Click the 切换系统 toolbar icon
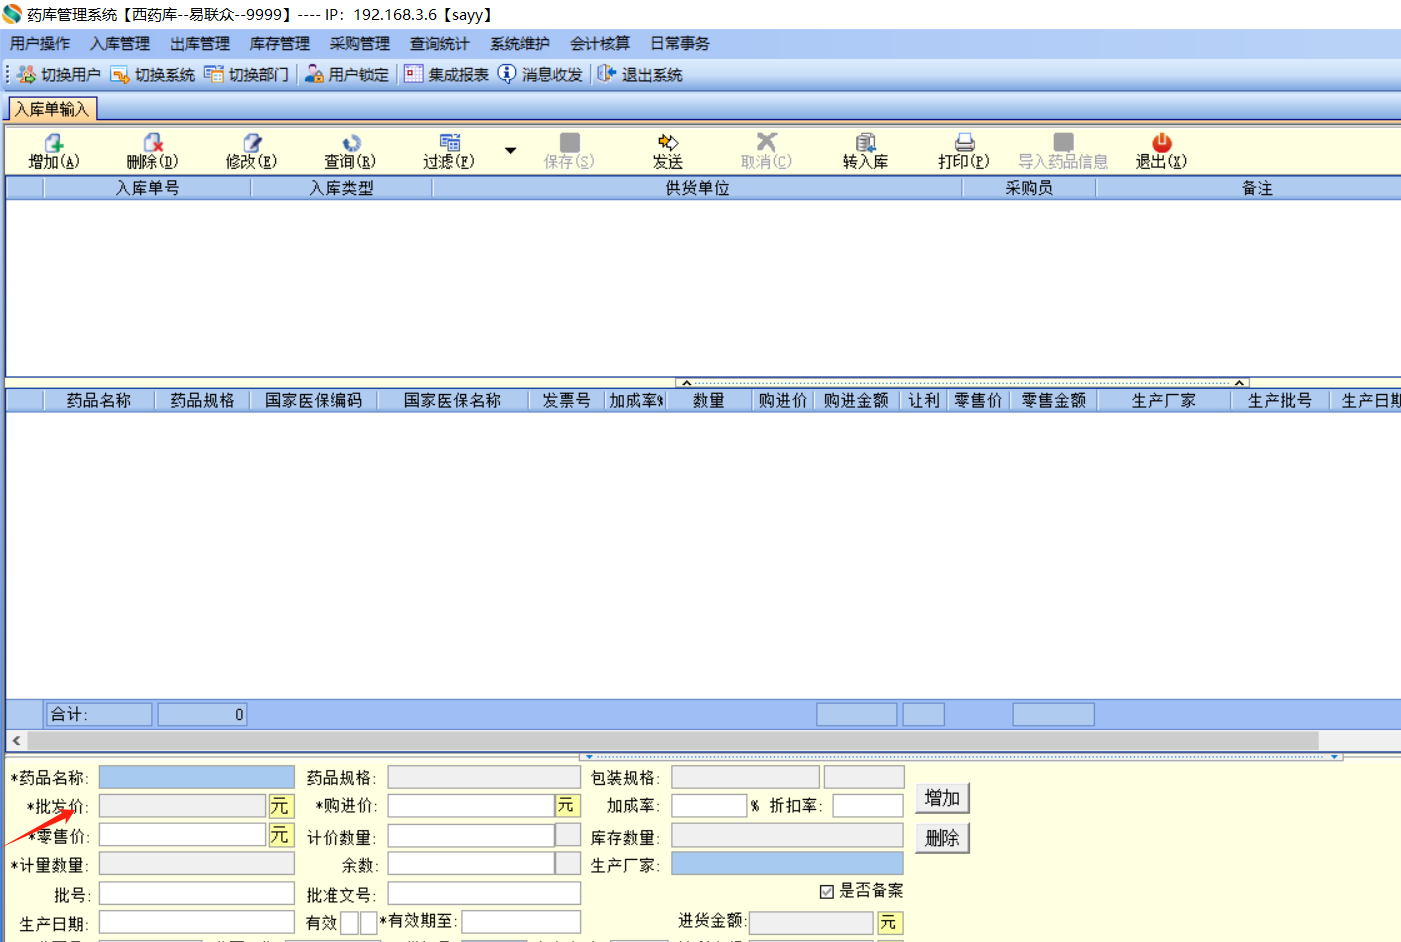This screenshot has height=942, width=1401. tap(120, 75)
